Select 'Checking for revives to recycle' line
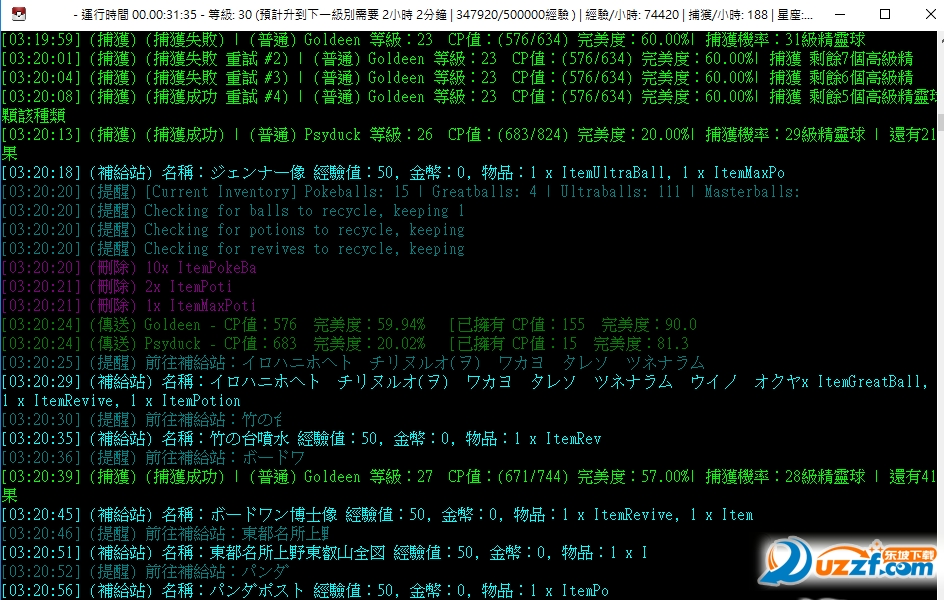The width and height of the screenshot is (944, 600). pos(233,249)
